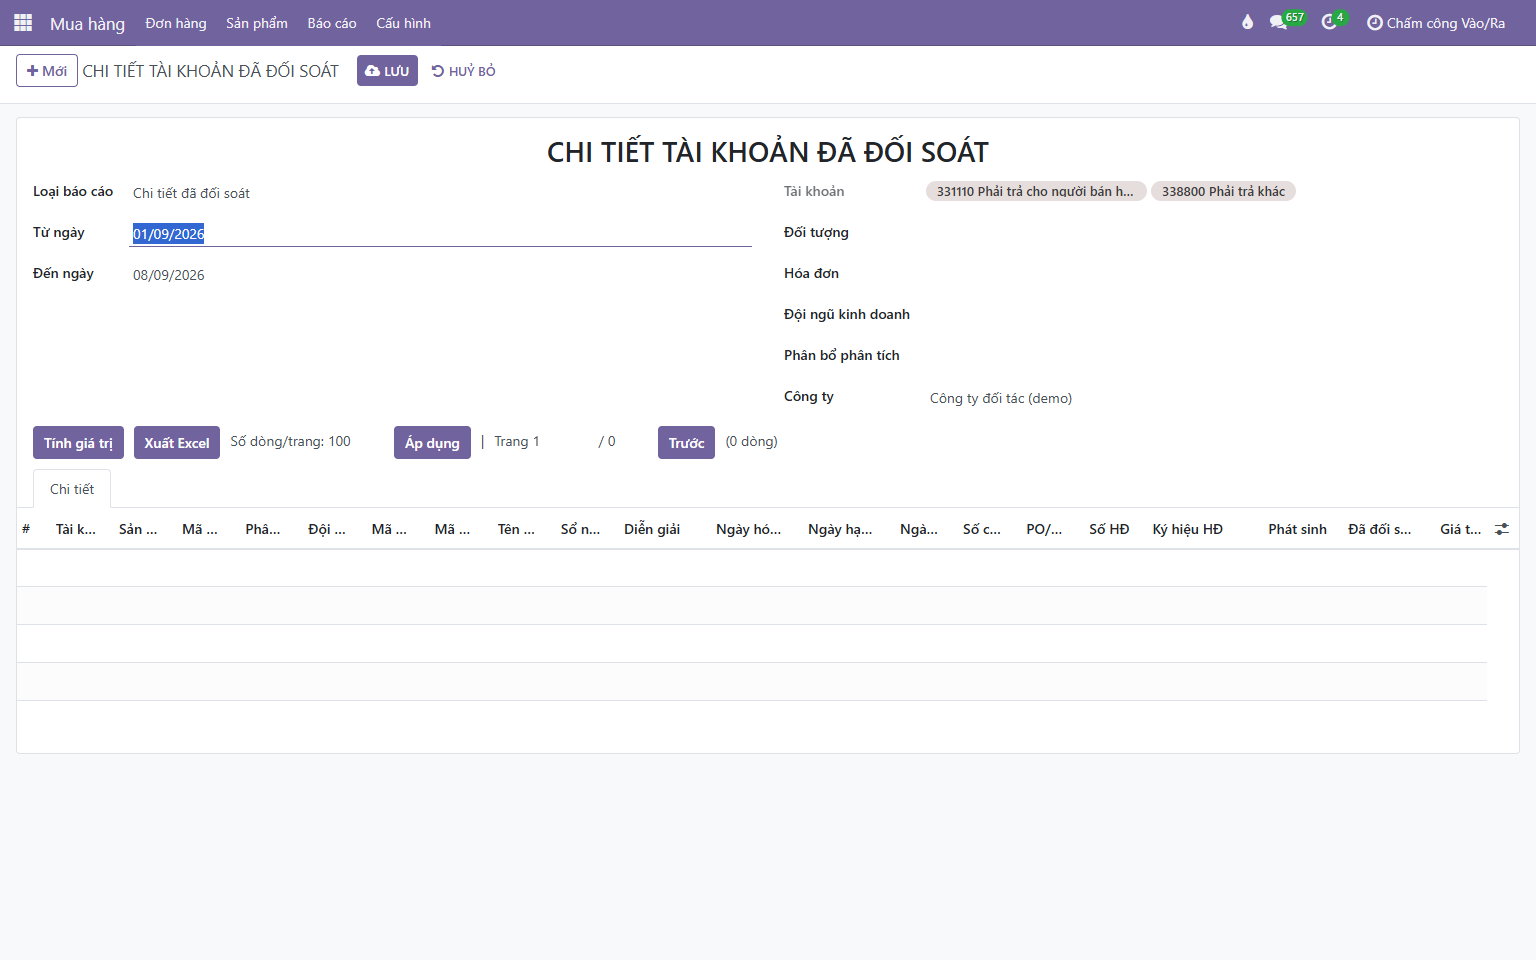Sort by the Ký hiệu HĐ column
The height and width of the screenshot is (960, 1536).
pyautogui.click(x=1187, y=529)
